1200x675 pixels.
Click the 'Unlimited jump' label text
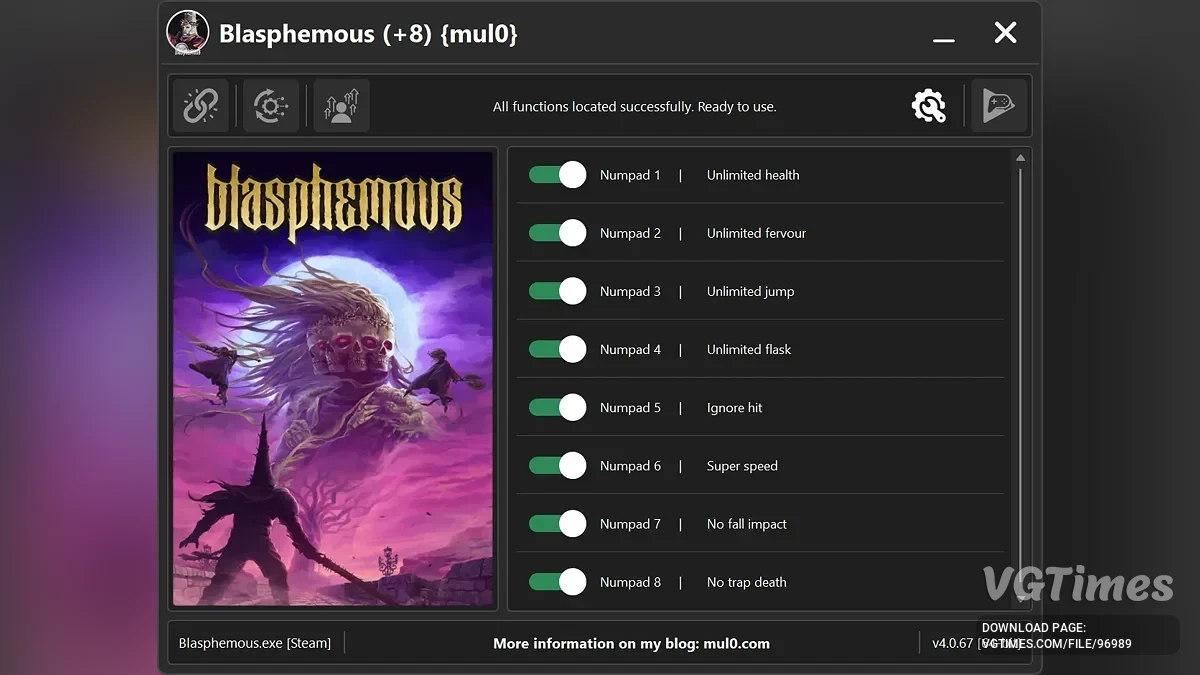[x=750, y=291]
